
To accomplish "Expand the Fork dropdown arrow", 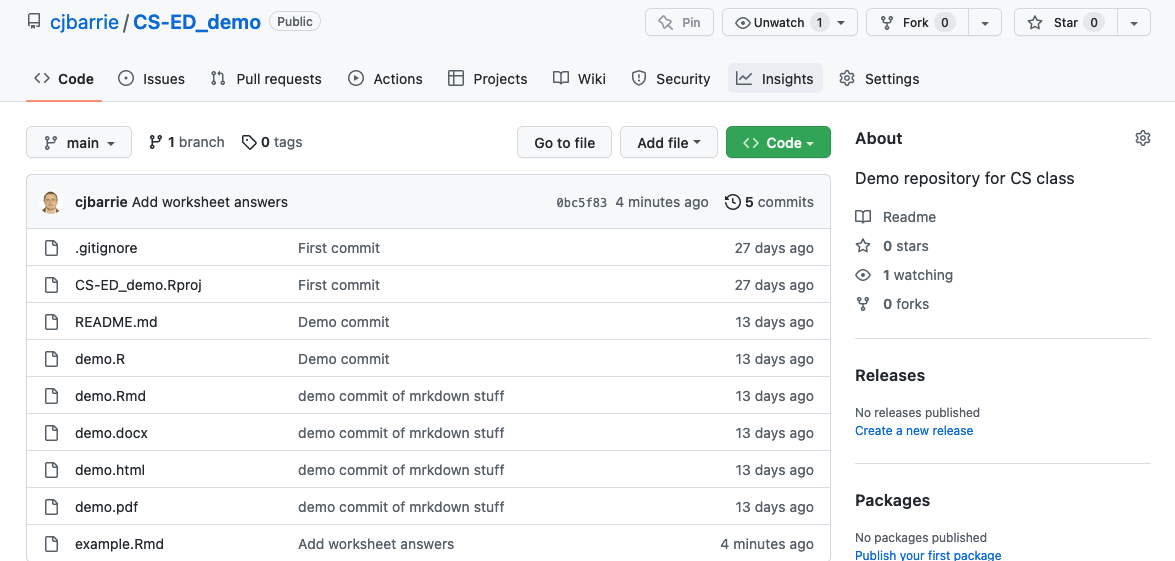I will pyautogui.click(x=985, y=22).
